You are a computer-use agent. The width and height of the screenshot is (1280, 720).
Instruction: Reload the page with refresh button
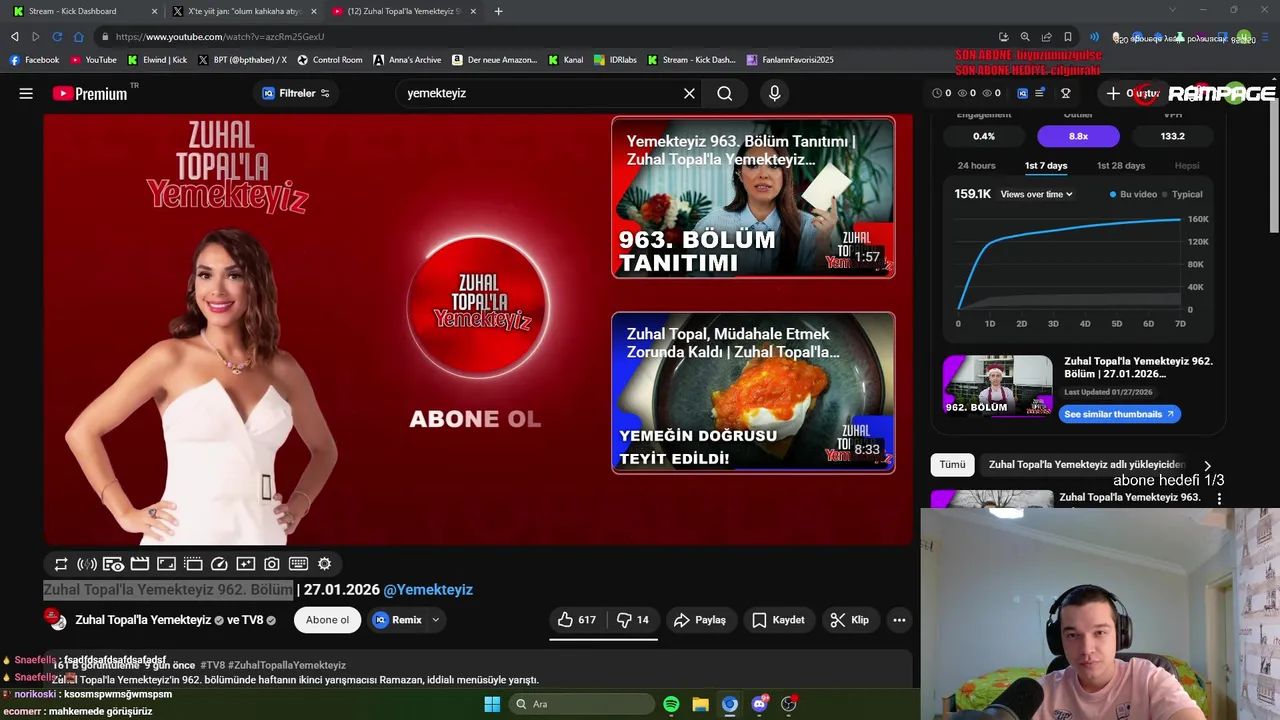click(x=57, y=37)
